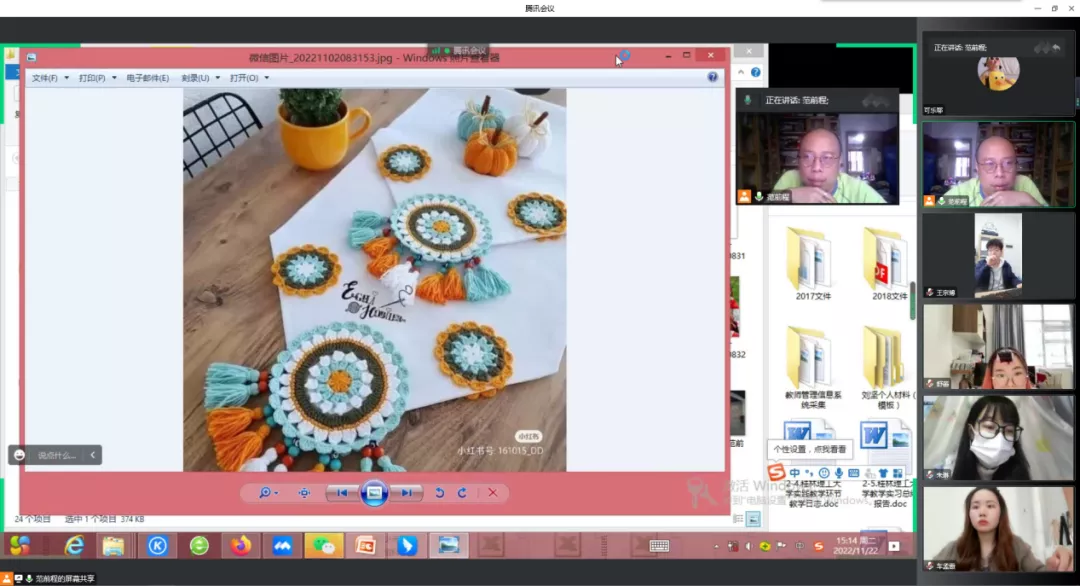Toggle Sogou voice input microphone
Image resolution: width=1080 pixels, height=586 pixels.
[838, 473]
